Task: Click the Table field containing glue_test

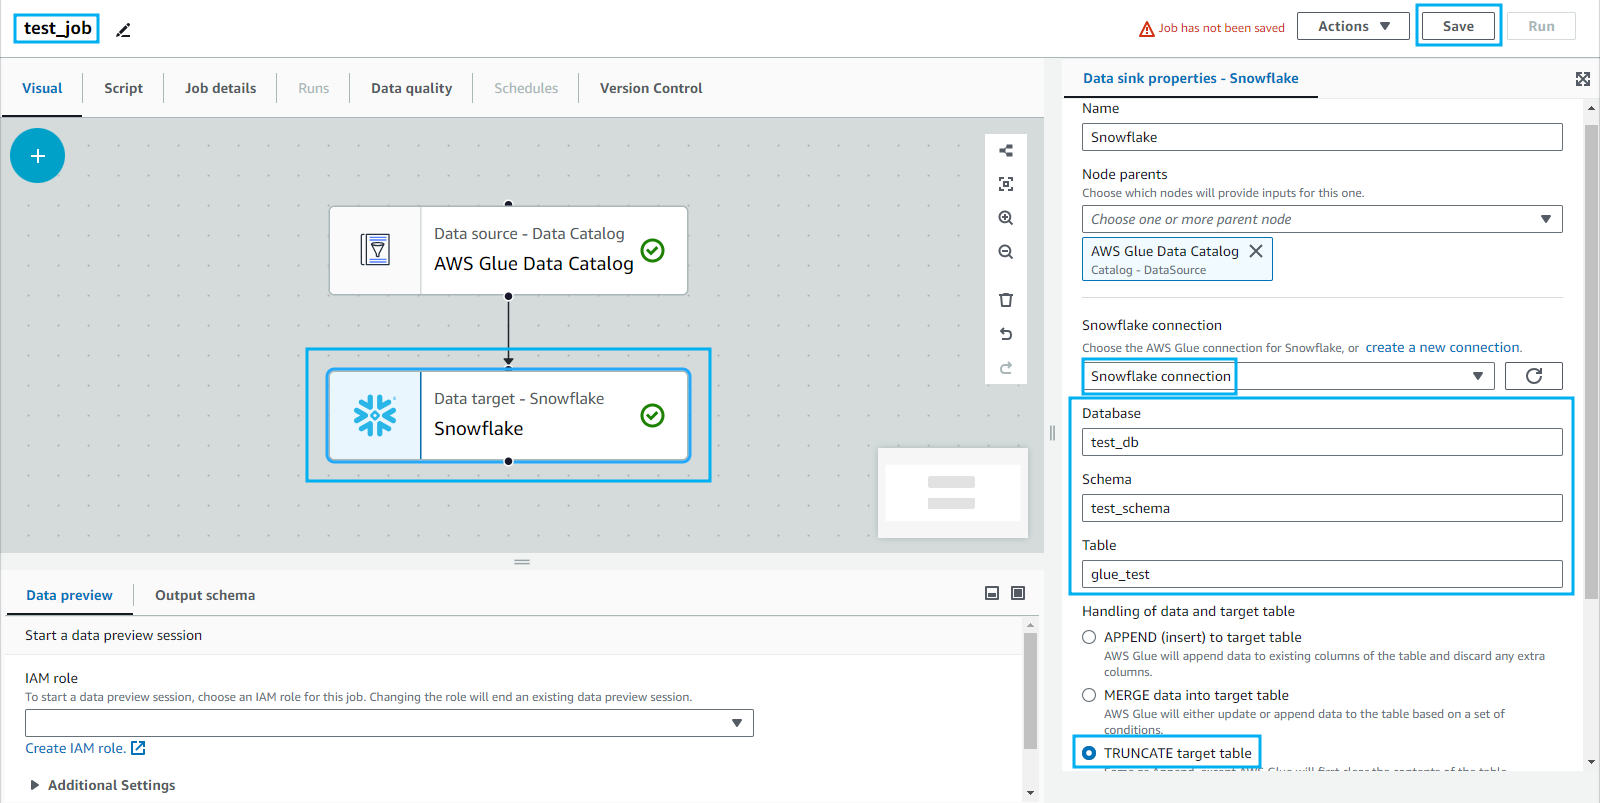Action: click(x=1322, y=574)
